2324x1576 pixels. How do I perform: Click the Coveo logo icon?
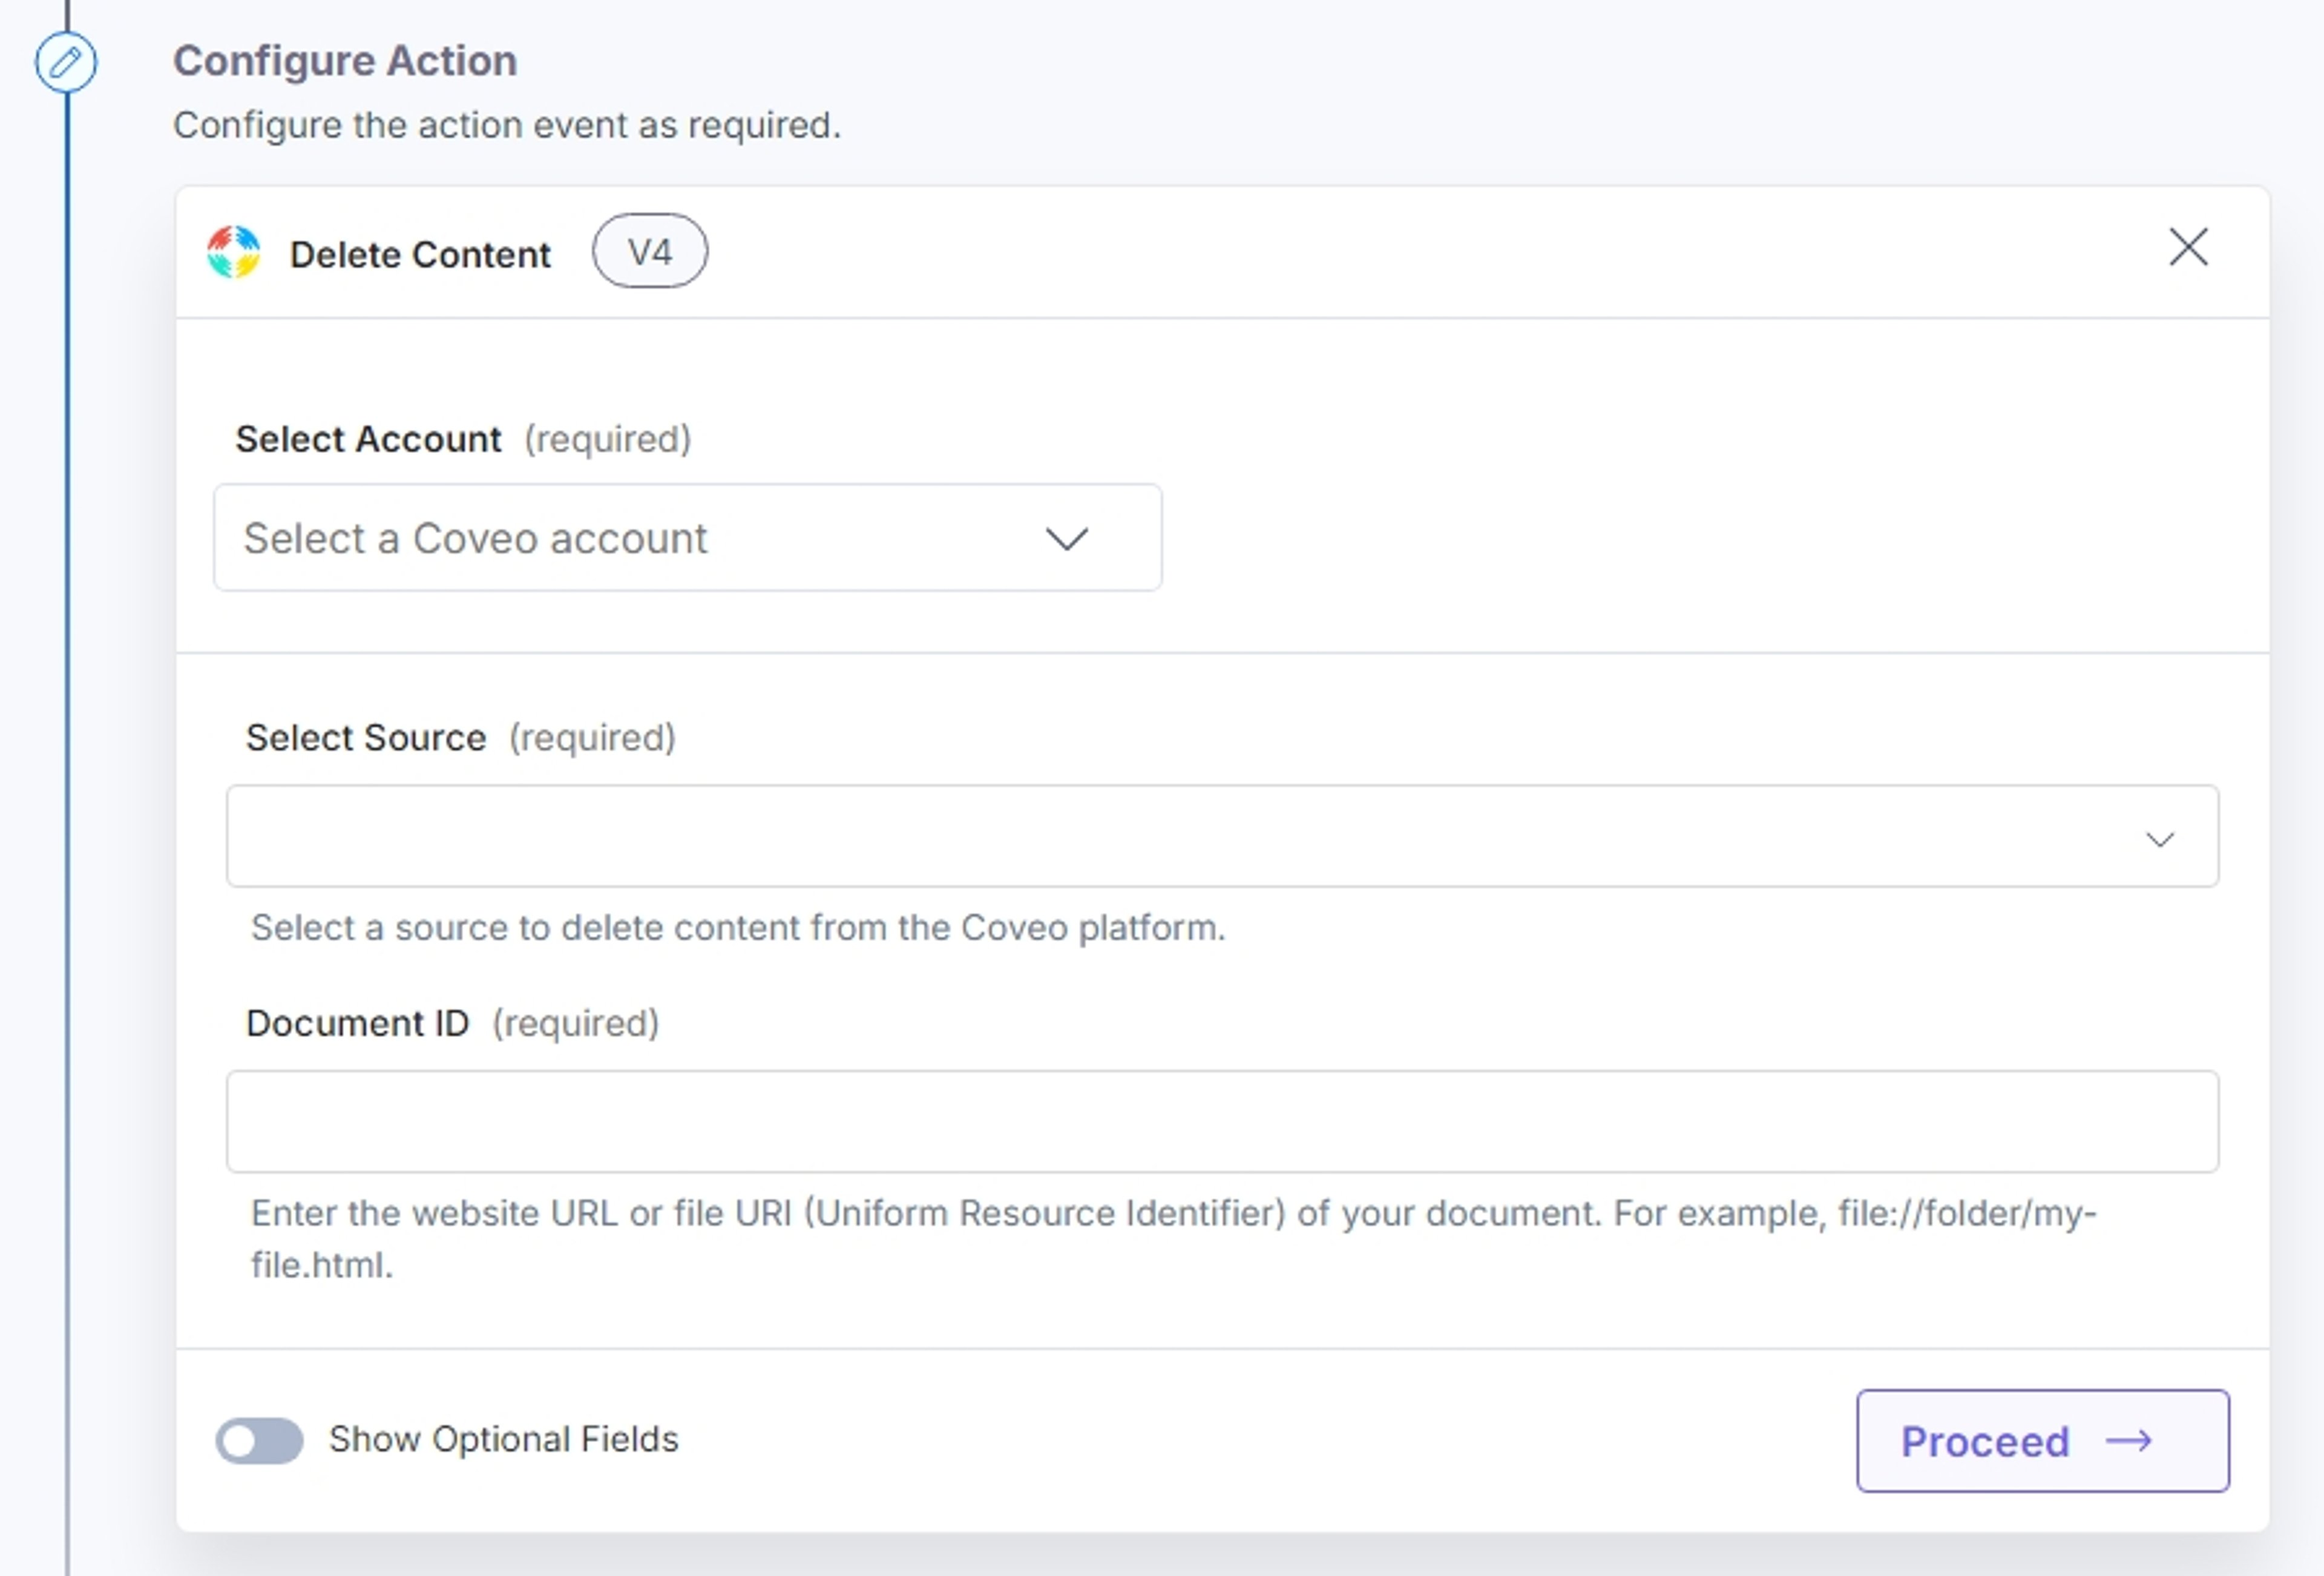click(233, 252)
